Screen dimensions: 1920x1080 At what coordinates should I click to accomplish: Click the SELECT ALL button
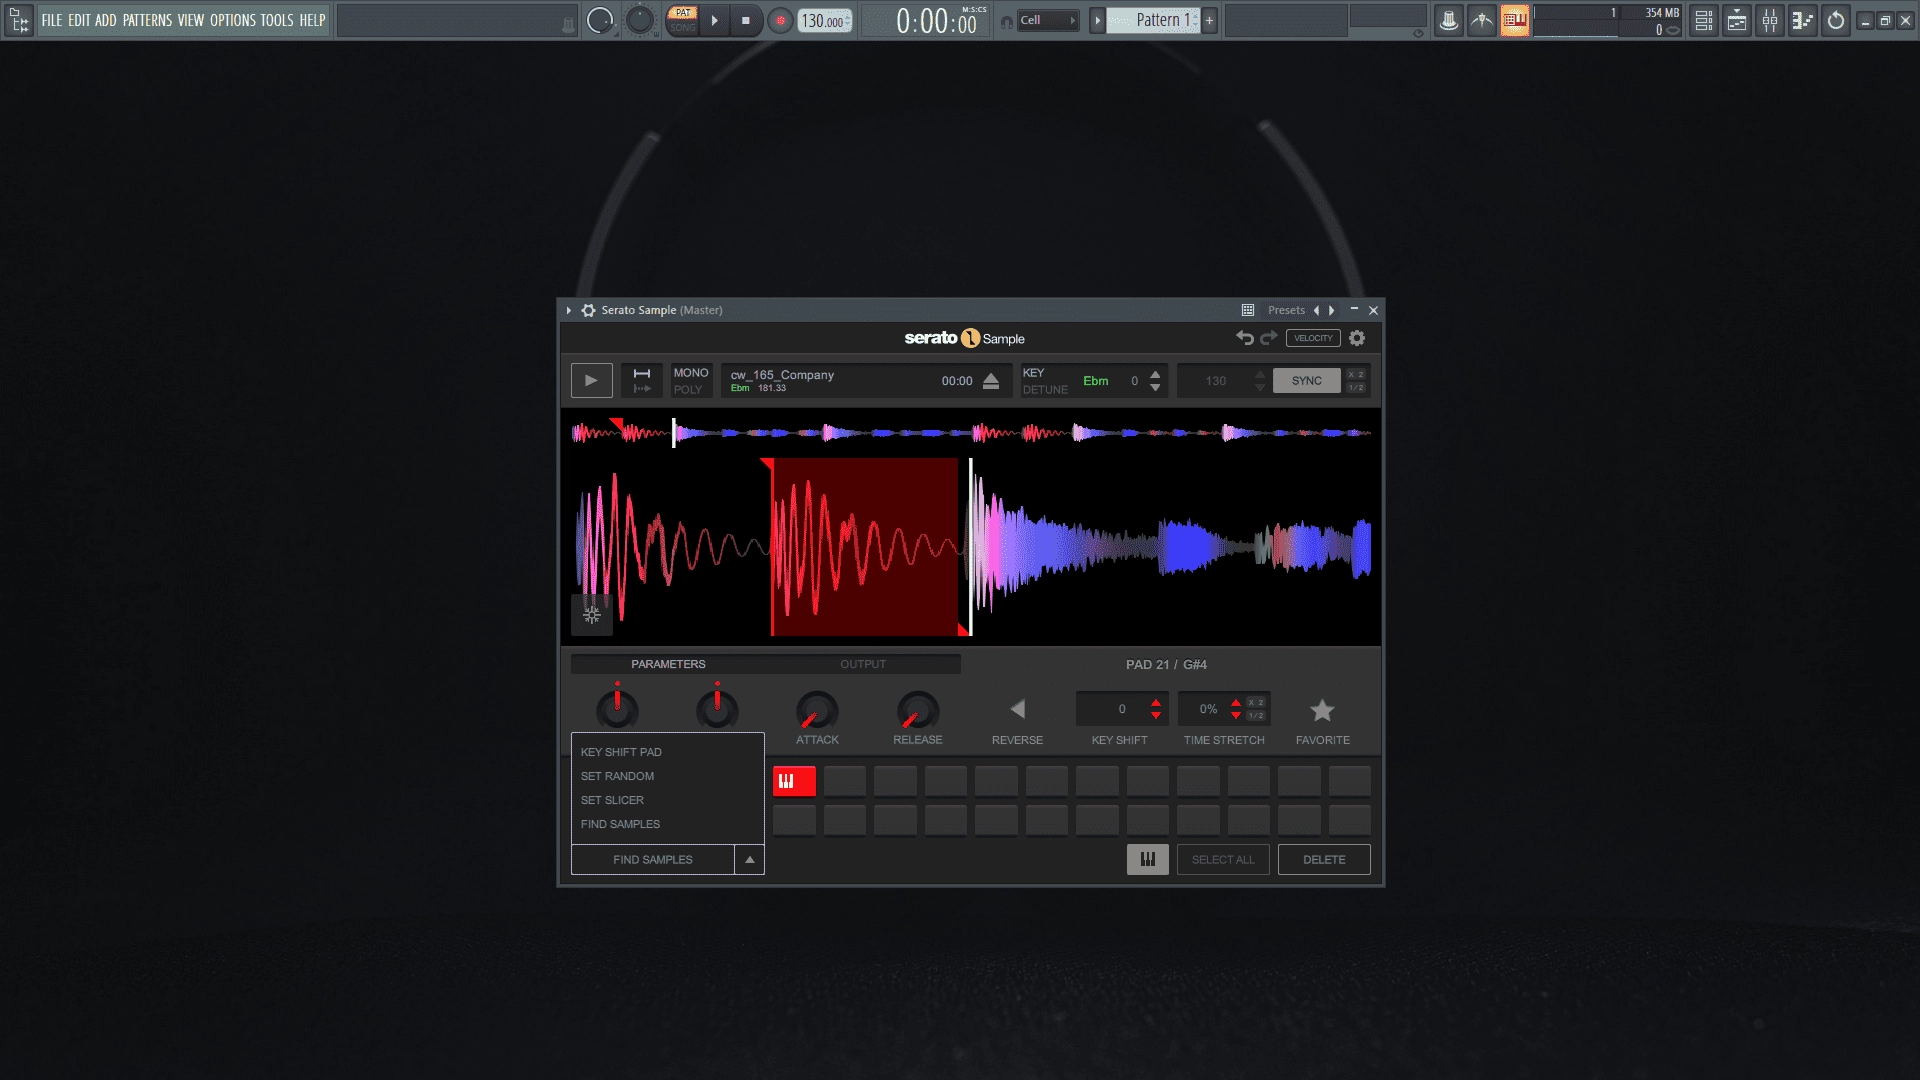[1223, 860]
